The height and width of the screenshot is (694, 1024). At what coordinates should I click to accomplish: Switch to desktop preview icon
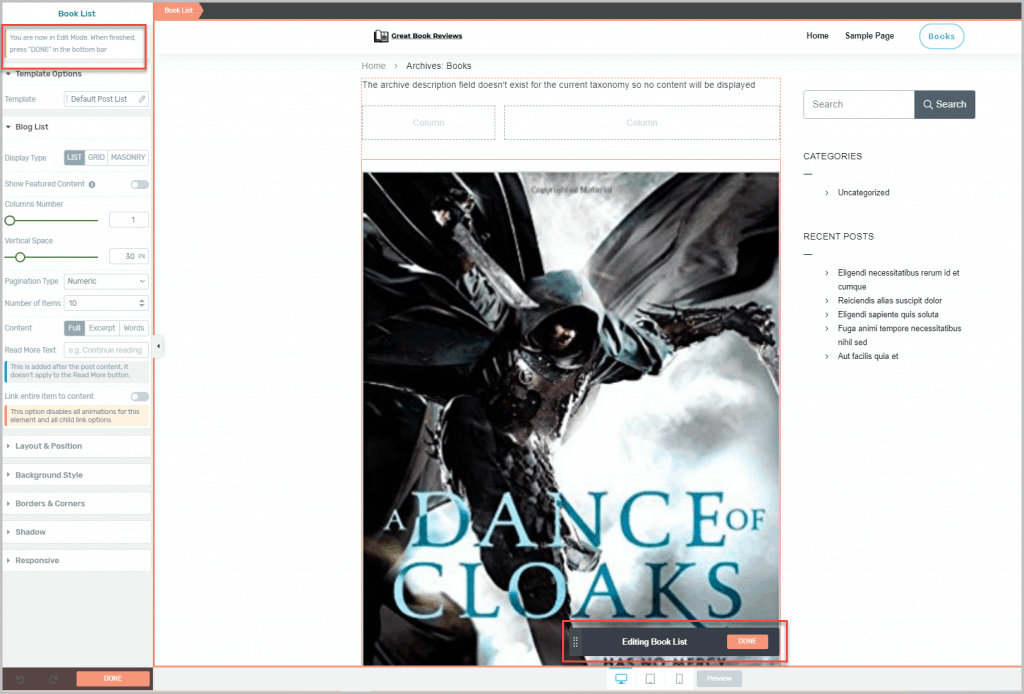[x=621, y=679]
